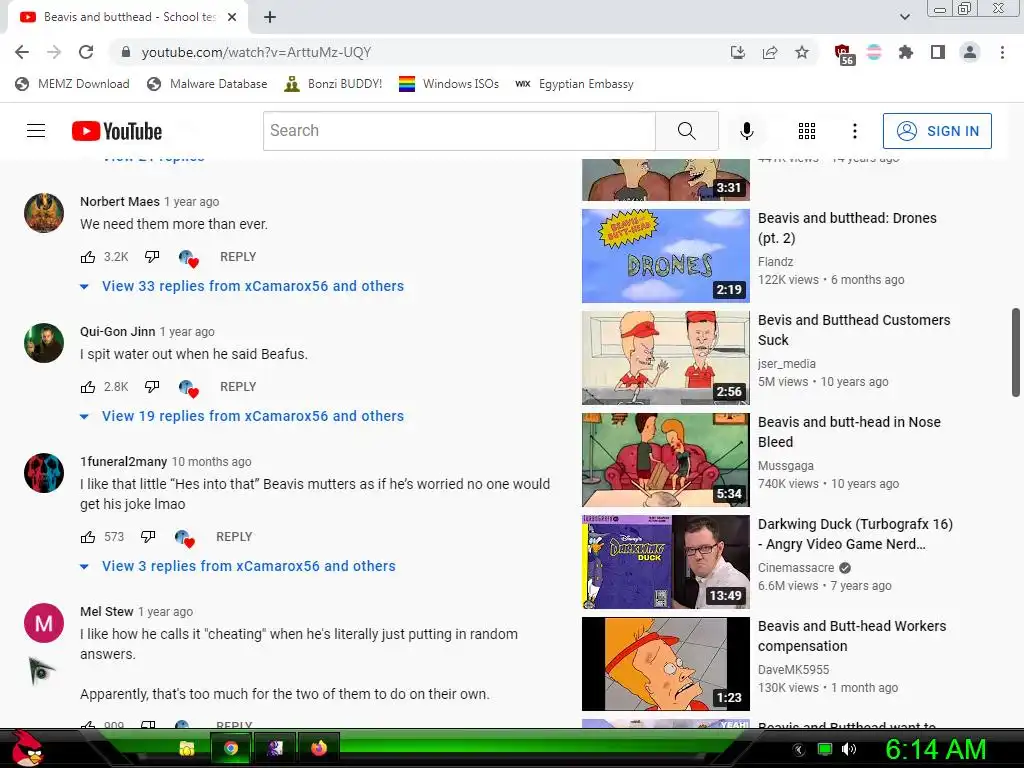
Task: Click the page vertical scrollbar thumb
Action: click(x=1016, y=353)
